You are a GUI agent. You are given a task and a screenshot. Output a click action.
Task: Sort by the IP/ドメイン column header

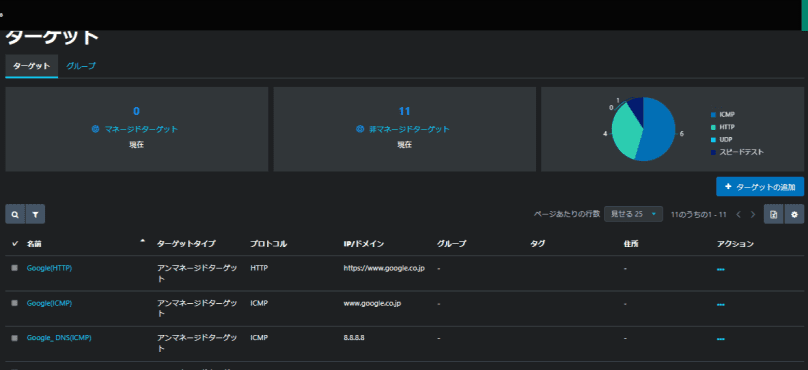[x=364, y=244]
